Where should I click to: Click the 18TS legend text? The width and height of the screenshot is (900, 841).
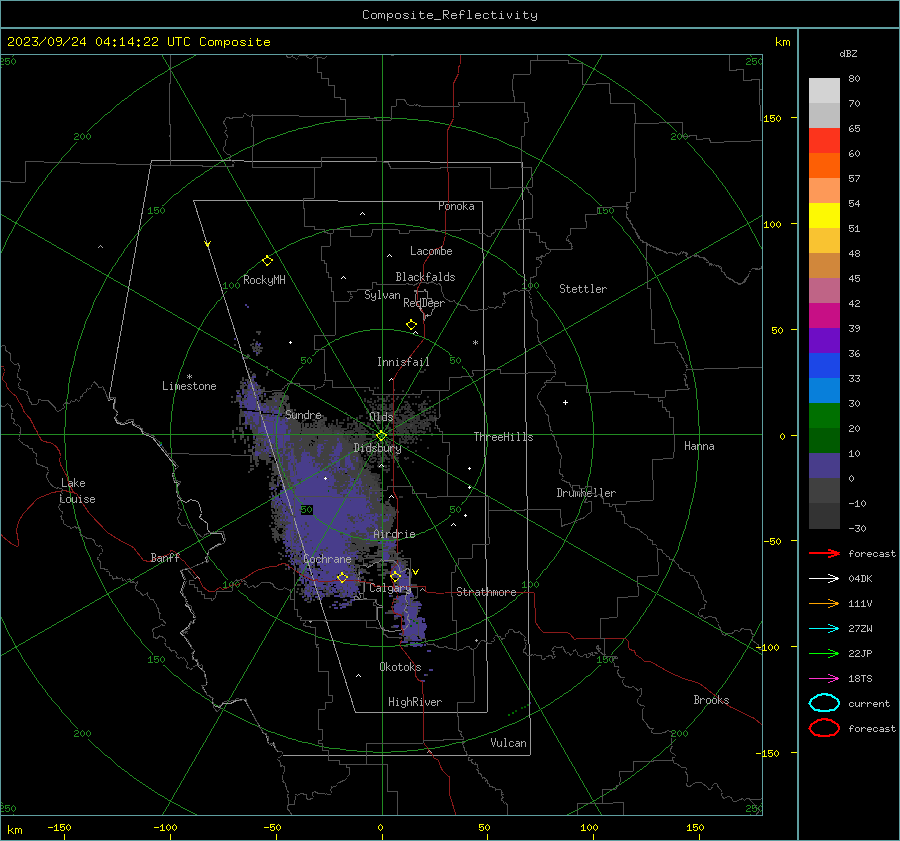(x=860, y=679)
